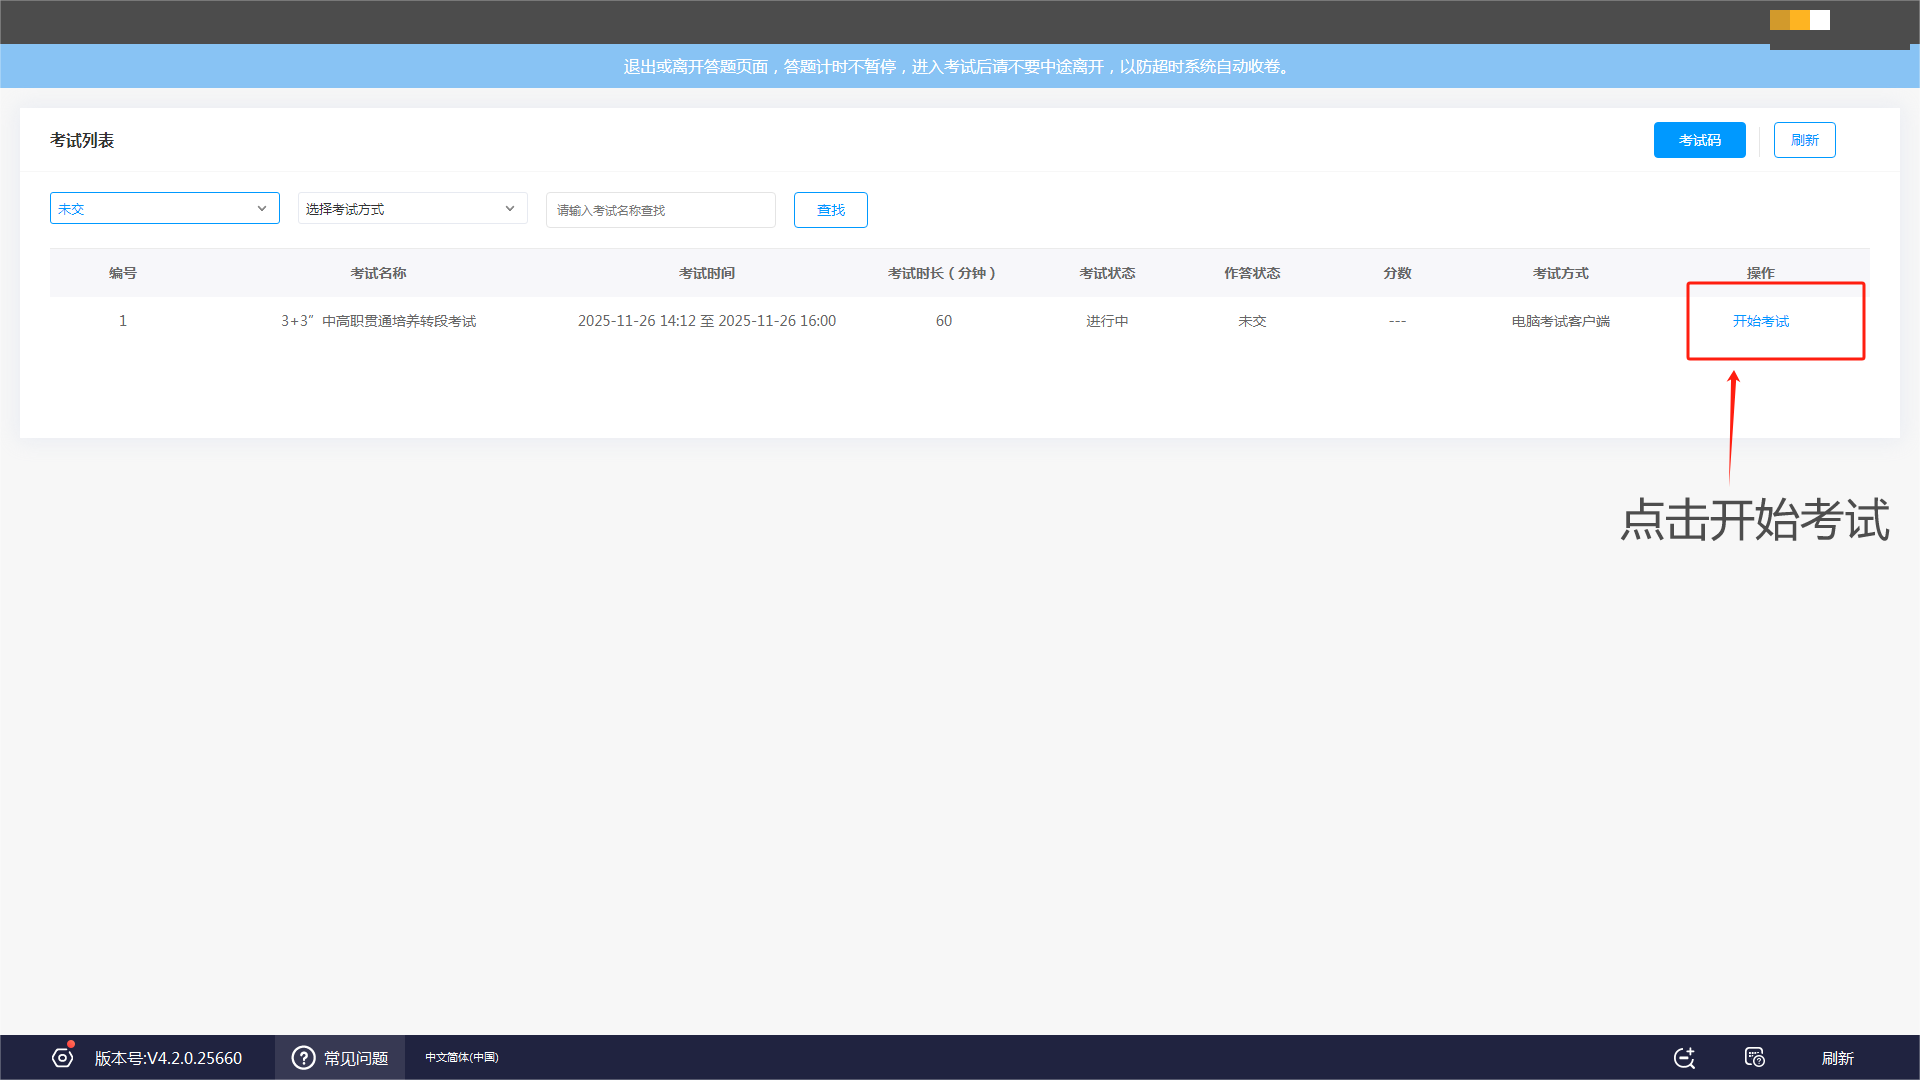Click the 考试时间 column header
The height and width of the screenshot is (1080, 1920).
(706, 273)
